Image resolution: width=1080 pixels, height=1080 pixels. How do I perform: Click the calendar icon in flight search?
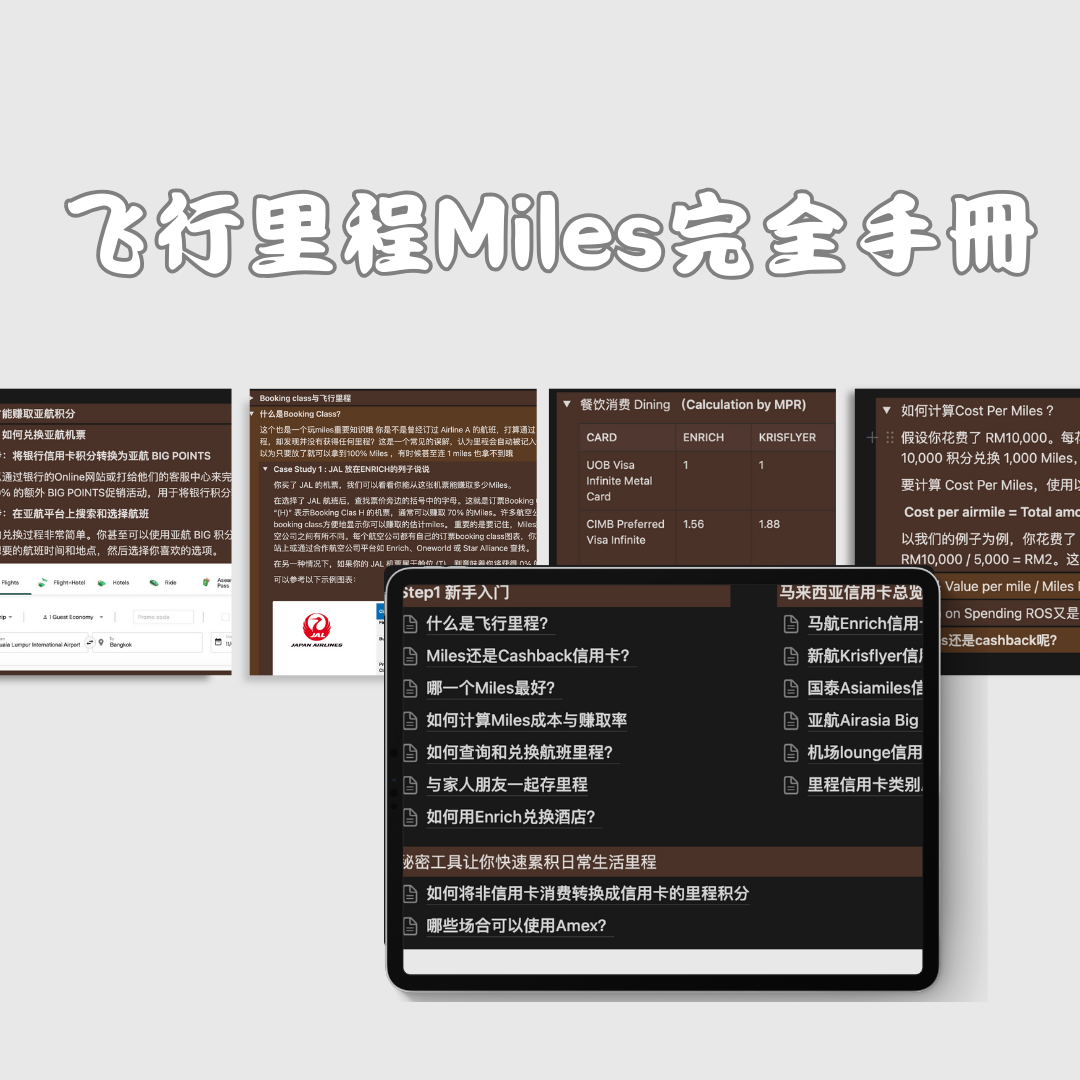coord(218,643)
